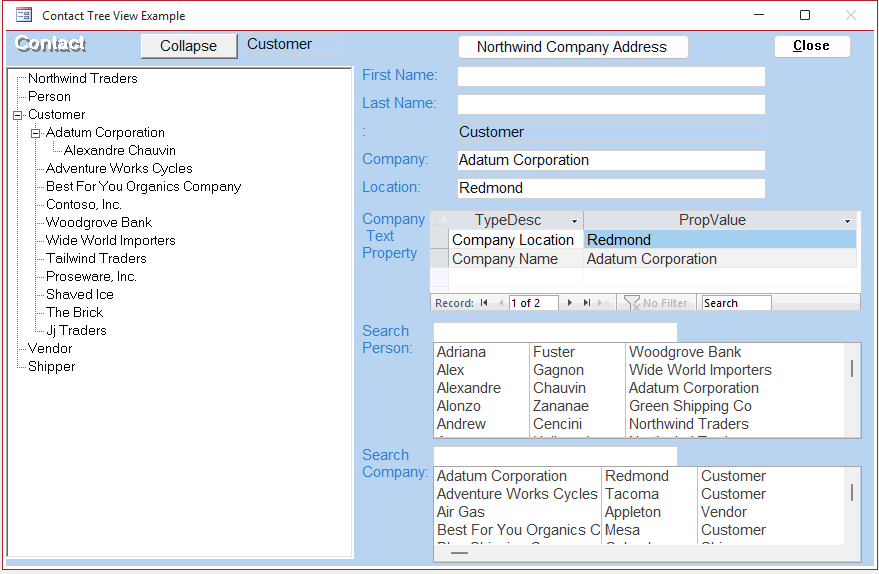Go to next record in navigator
Screen dimensions: 879x574
click(570, 303)
